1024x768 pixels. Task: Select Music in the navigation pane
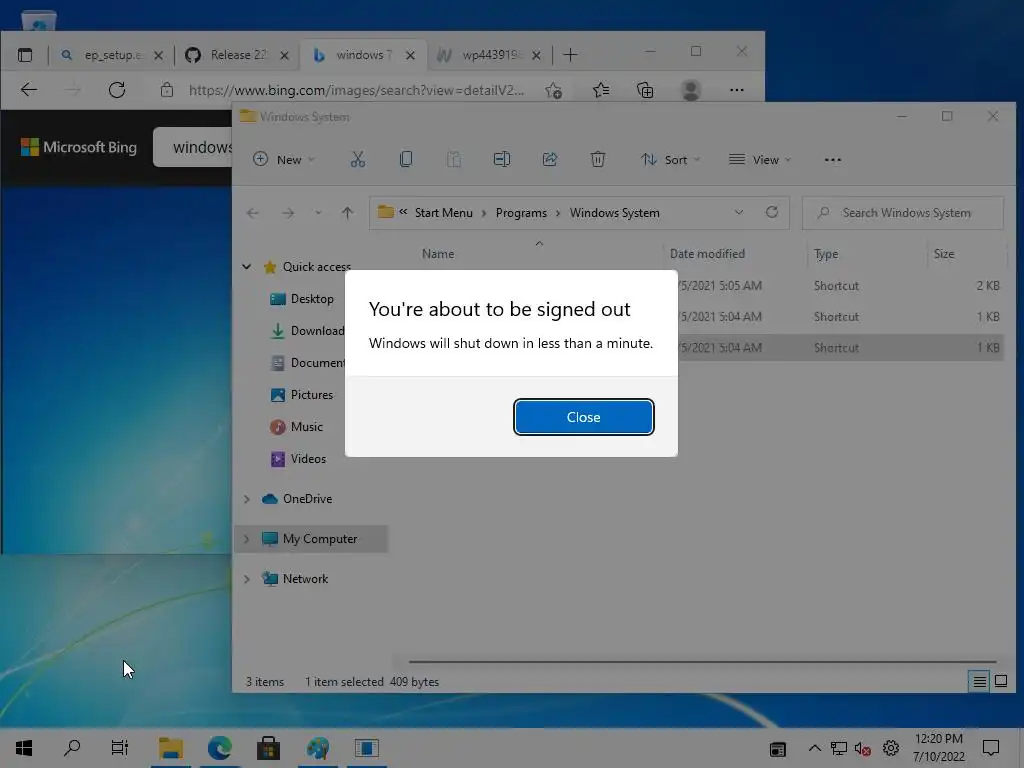pyautogui.click(x=306, y=426)
